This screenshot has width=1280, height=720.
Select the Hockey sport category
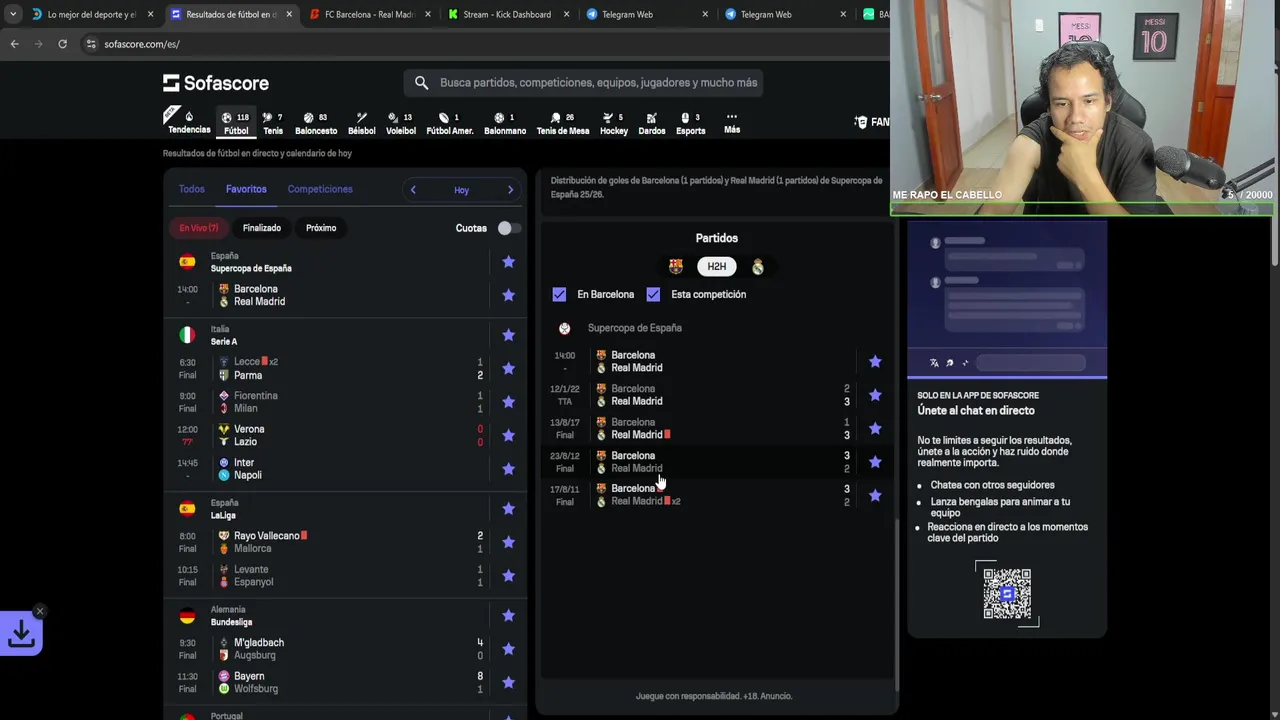pos(614,123)
